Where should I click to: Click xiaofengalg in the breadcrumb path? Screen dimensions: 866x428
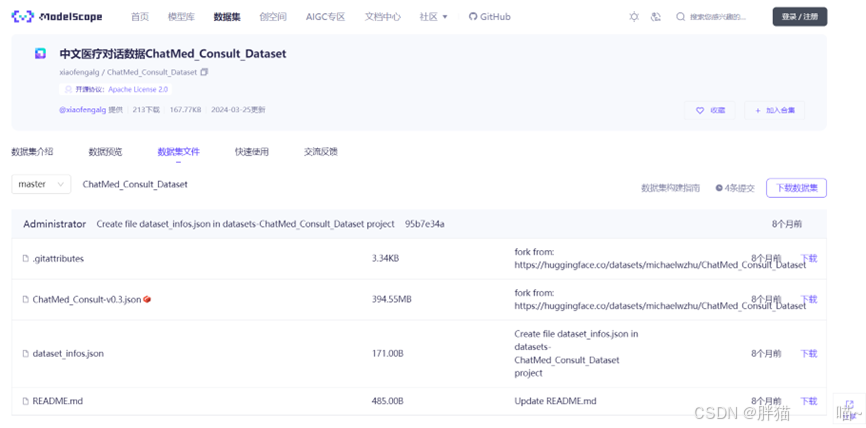(79, 72)
